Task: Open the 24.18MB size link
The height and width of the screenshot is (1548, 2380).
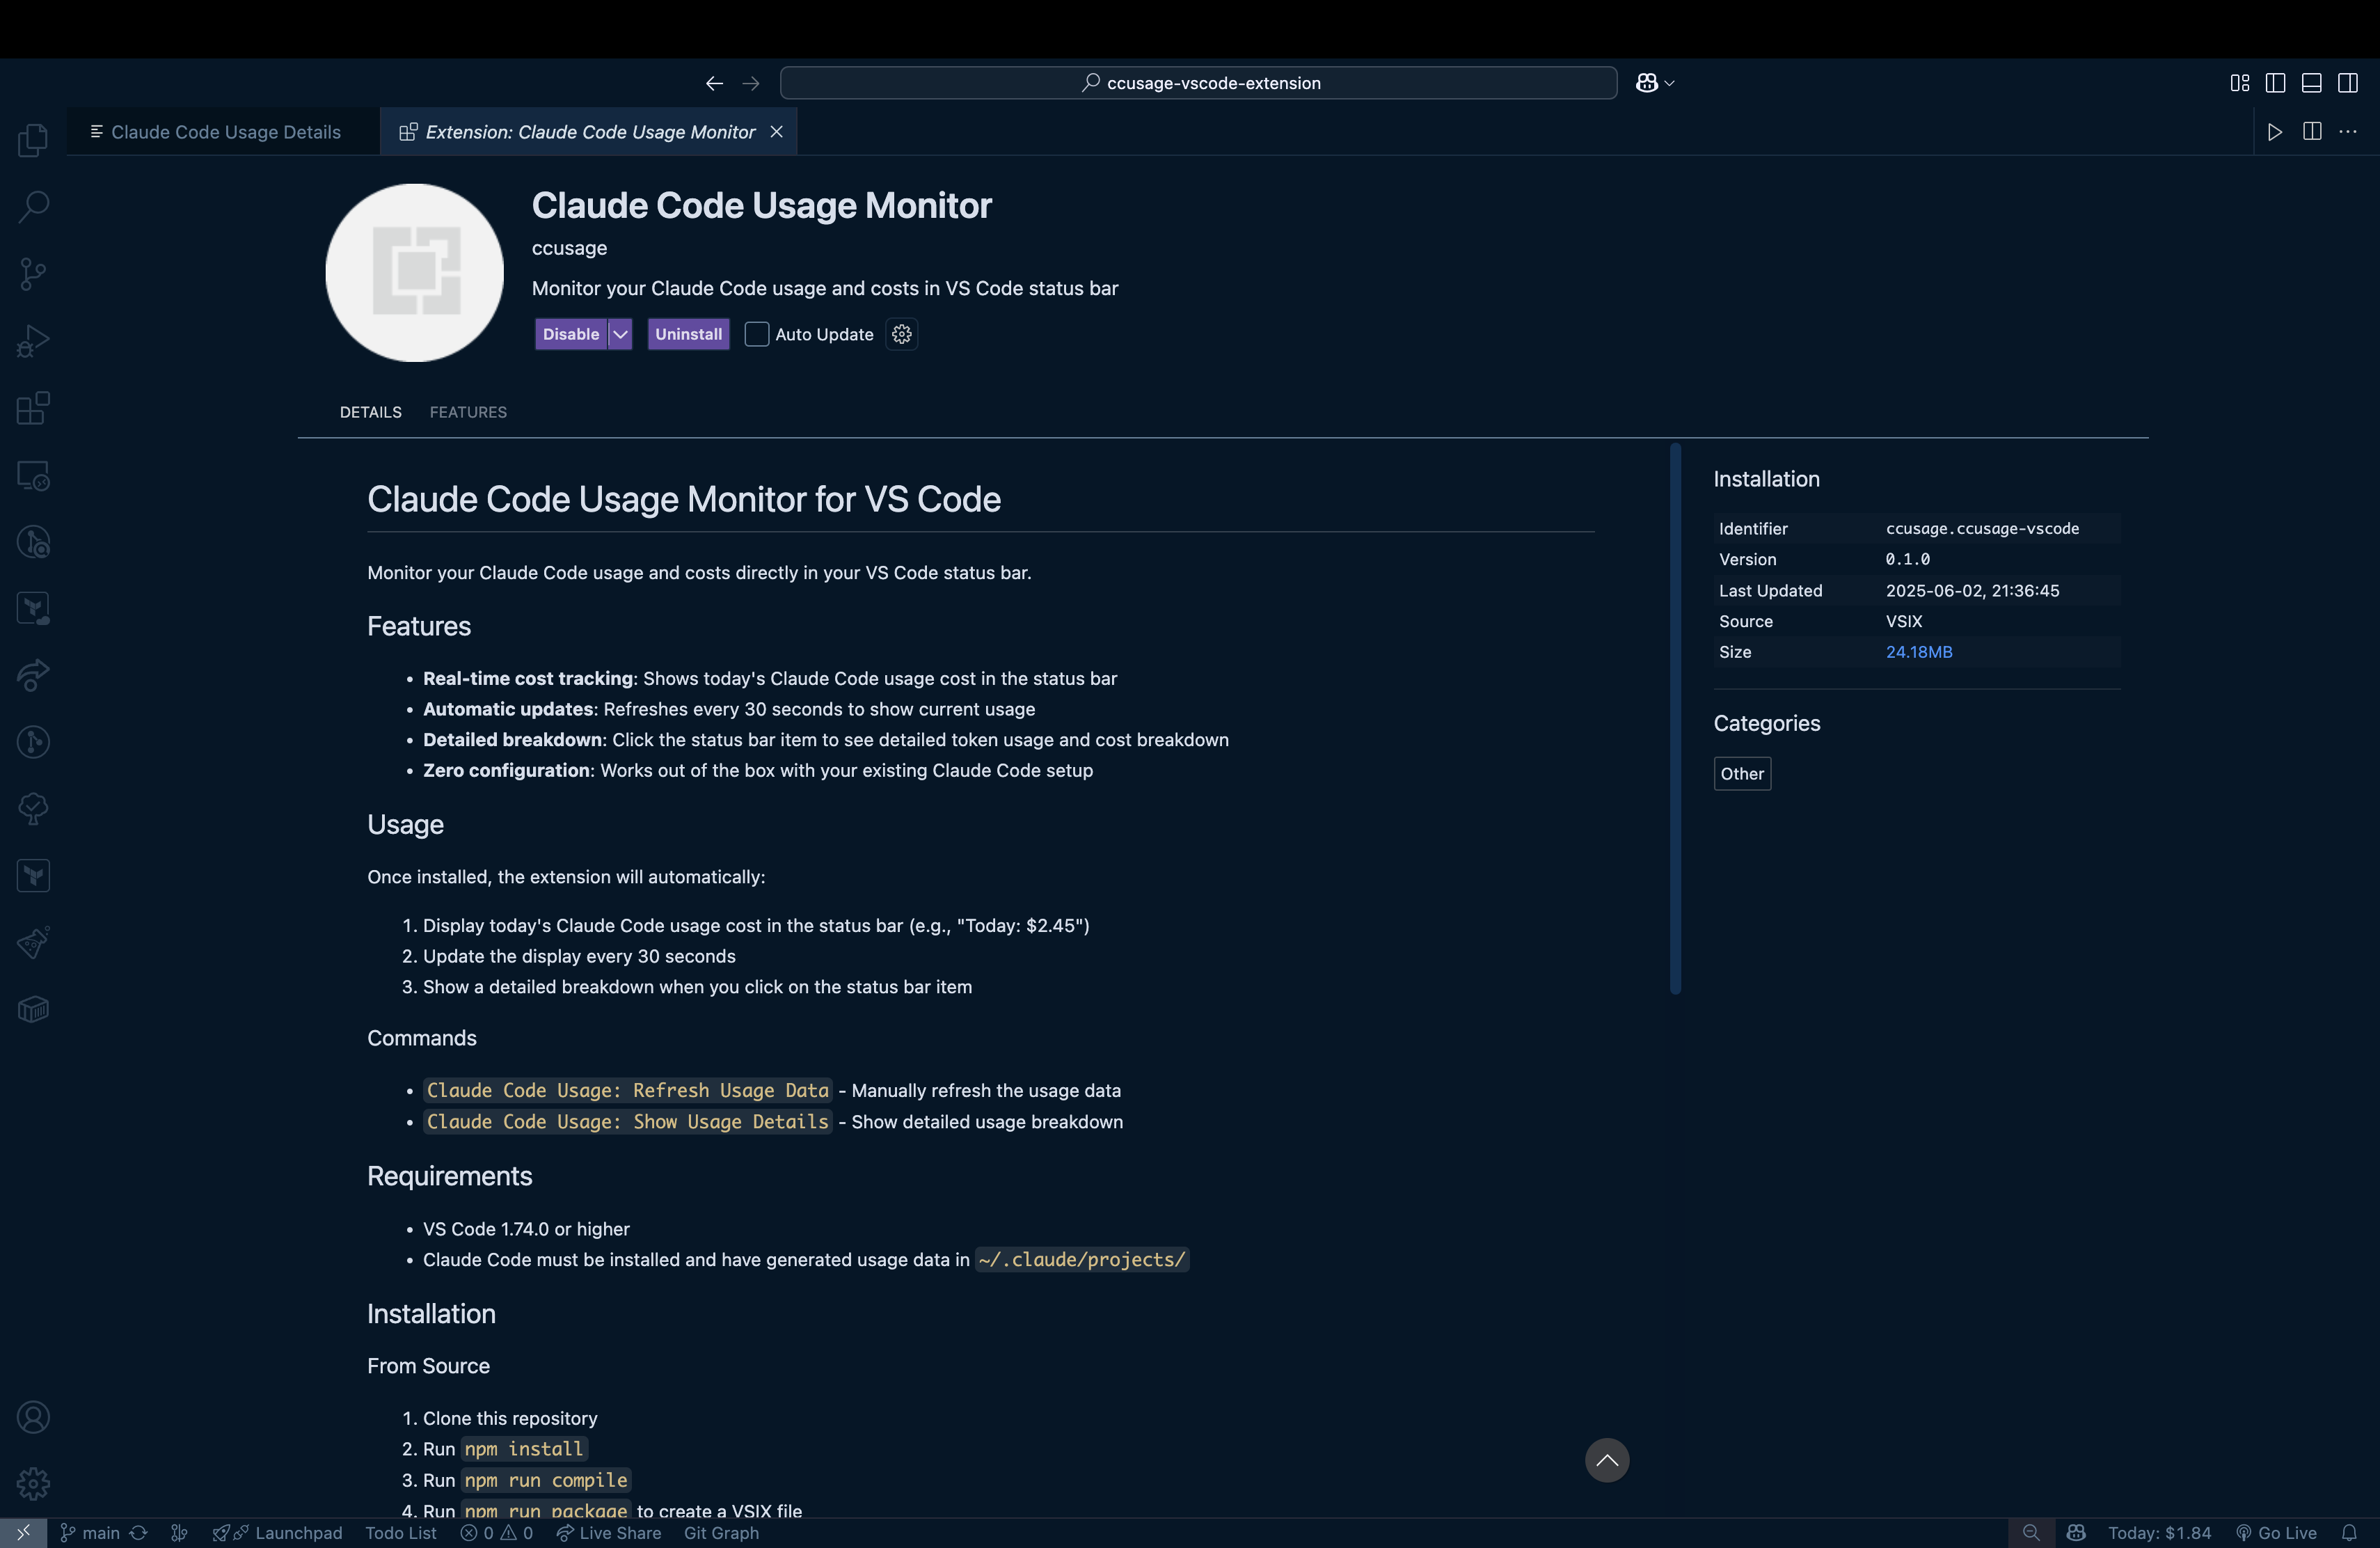Action: [1918, 651]
